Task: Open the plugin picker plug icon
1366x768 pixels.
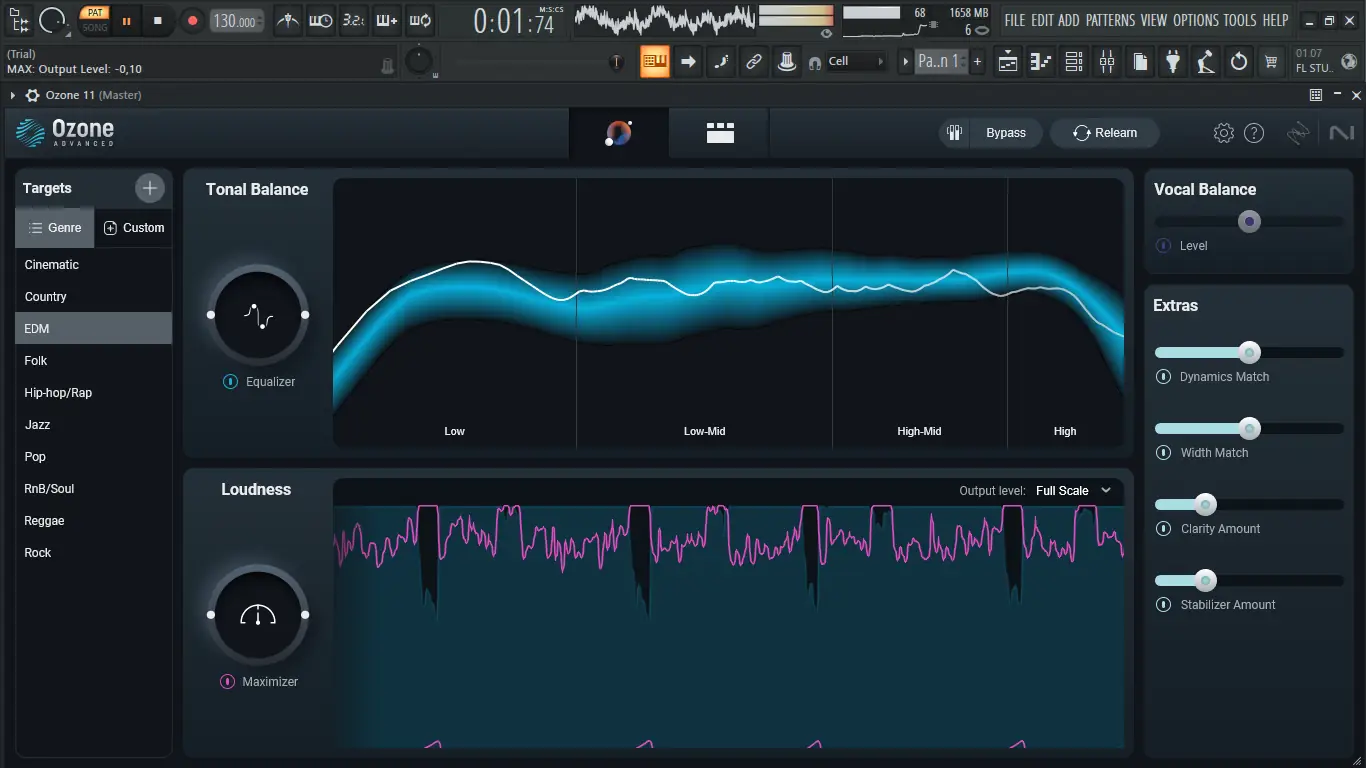Action: (x=1173, y=62)
